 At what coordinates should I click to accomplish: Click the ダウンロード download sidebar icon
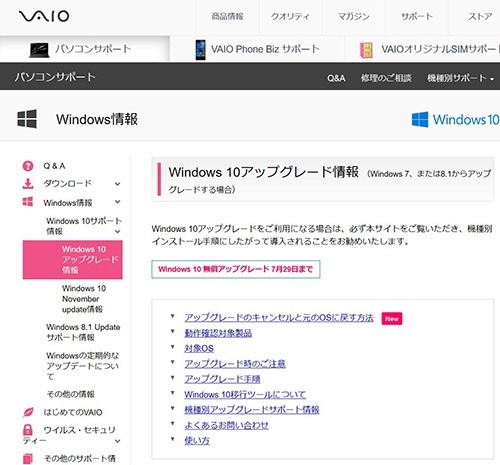[28, 184]
